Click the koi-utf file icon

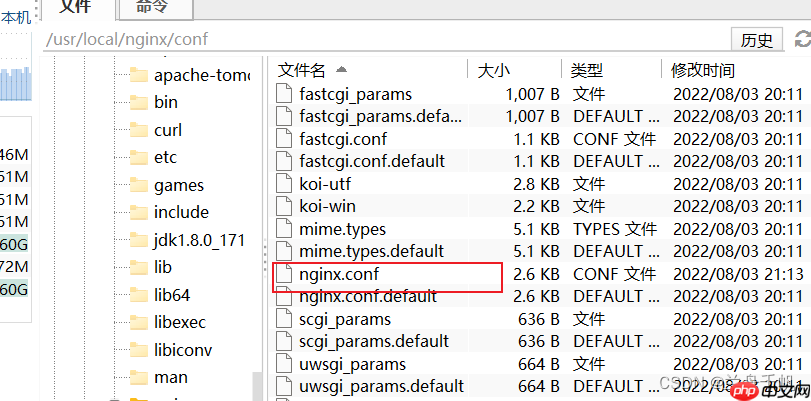point(284,184)
